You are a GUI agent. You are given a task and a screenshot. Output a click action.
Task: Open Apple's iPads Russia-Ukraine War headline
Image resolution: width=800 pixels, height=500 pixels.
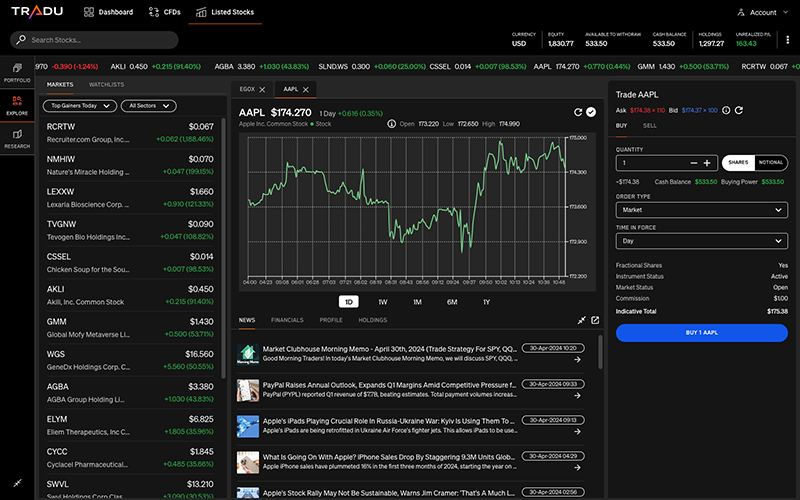(x=388, y=421)
